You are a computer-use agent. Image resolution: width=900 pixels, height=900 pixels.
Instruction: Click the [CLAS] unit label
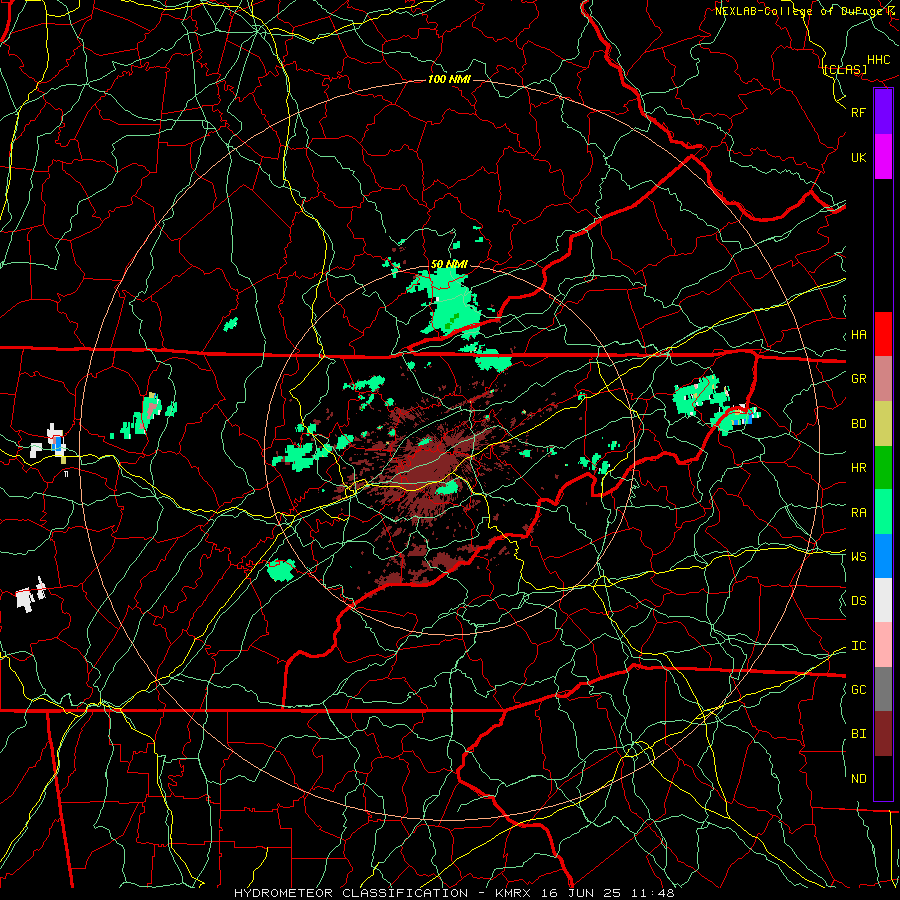click(x=845, y=69)
